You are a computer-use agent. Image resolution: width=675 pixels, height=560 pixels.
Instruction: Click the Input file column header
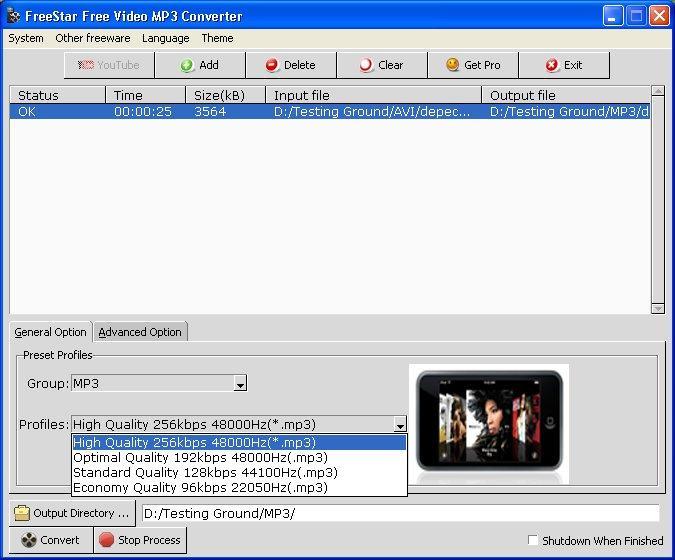[374, 95]
